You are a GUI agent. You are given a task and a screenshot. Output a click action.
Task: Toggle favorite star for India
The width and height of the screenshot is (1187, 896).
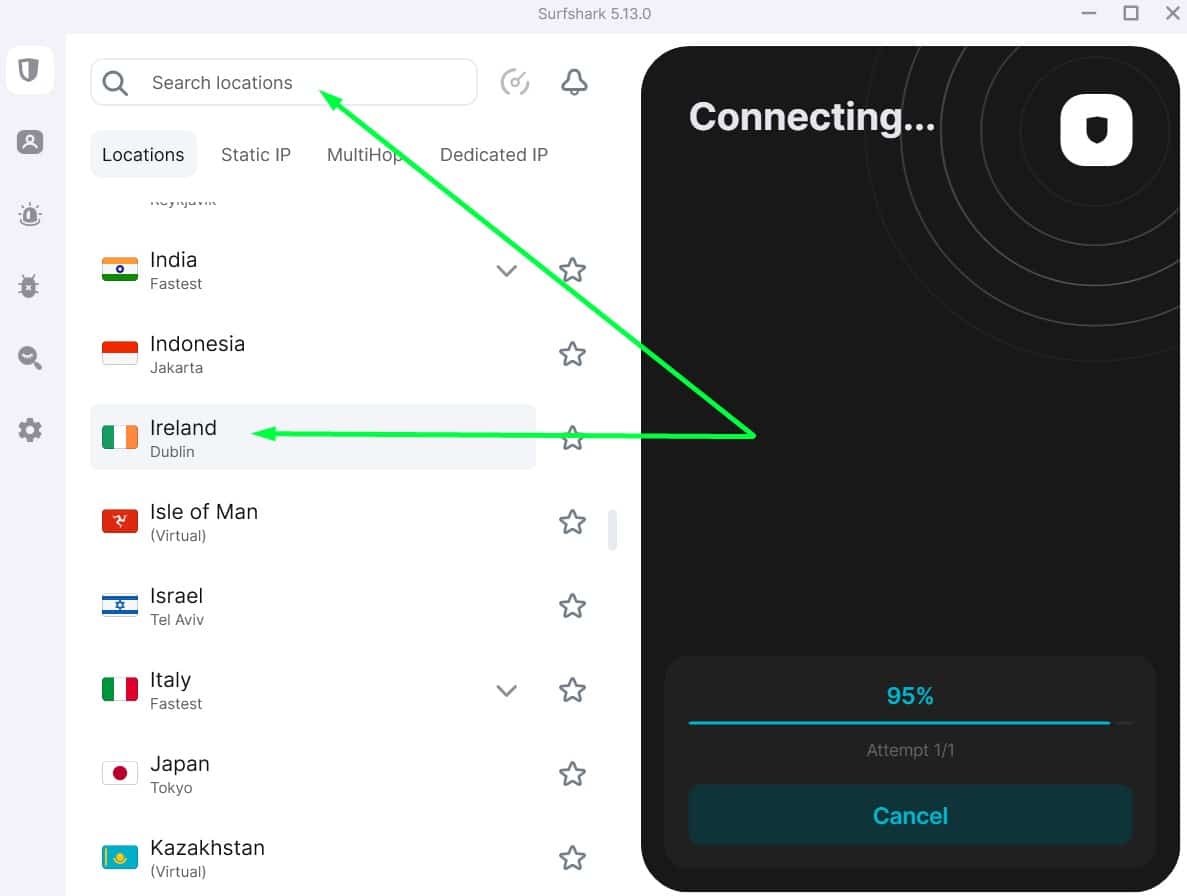tap(572, 270)
